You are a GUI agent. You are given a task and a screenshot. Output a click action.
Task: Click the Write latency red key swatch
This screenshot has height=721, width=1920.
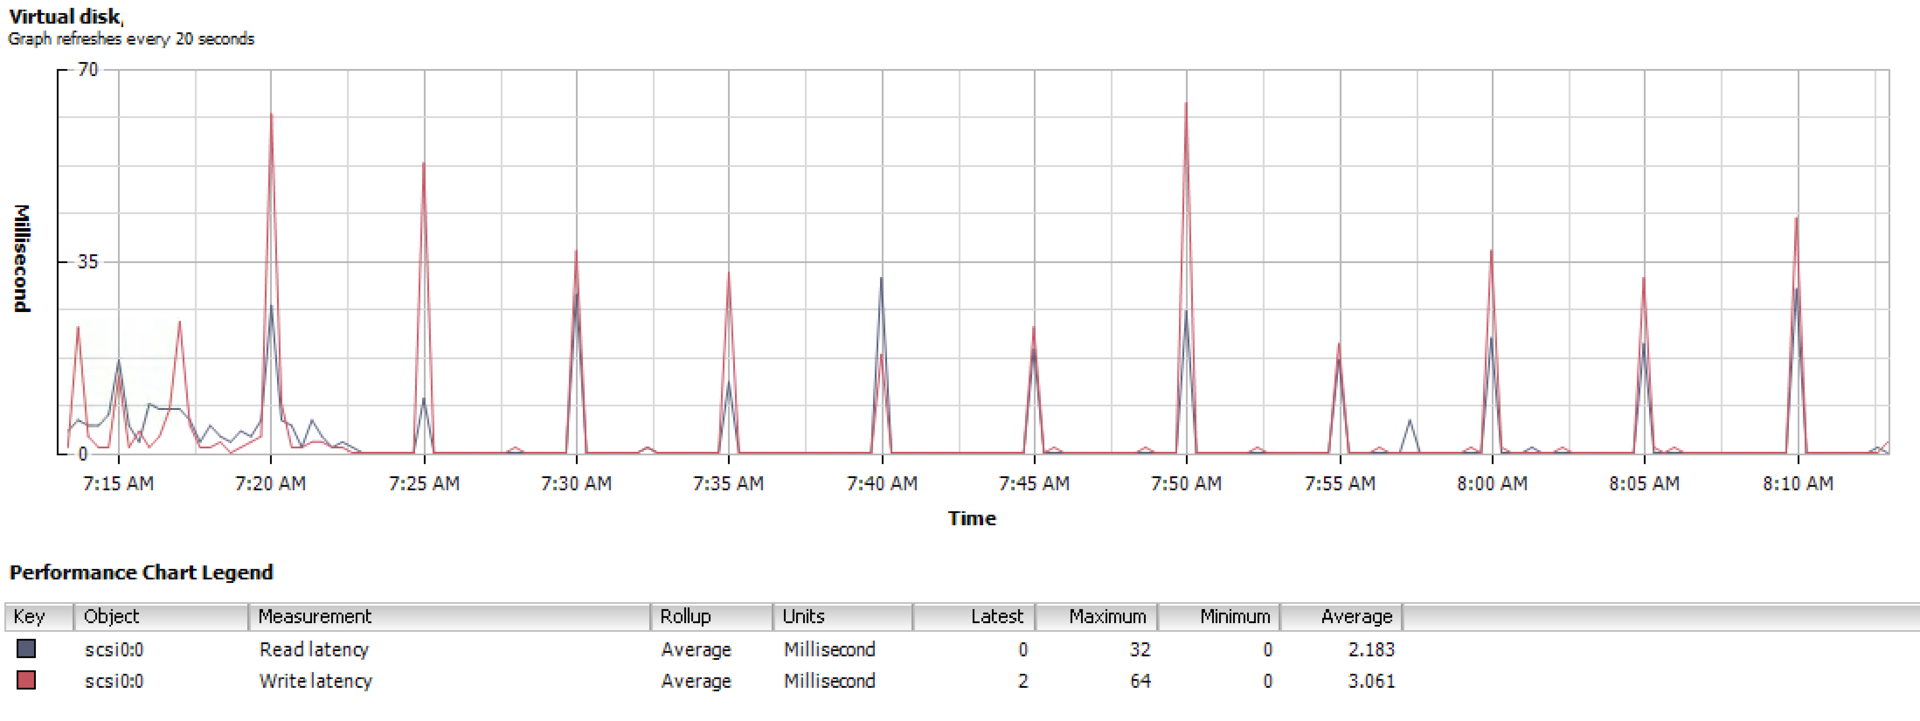pos(26,681)
